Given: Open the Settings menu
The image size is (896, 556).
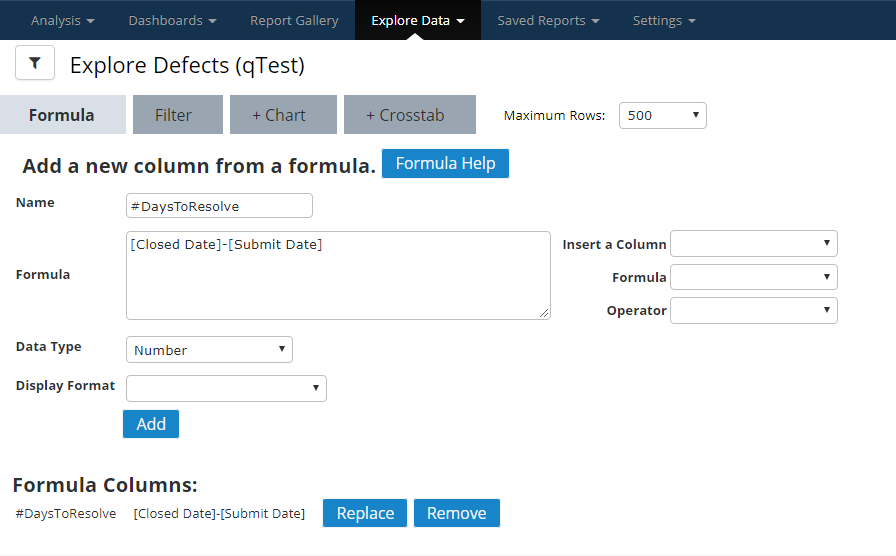Looking at the screenshot, I should coord(664,20).
